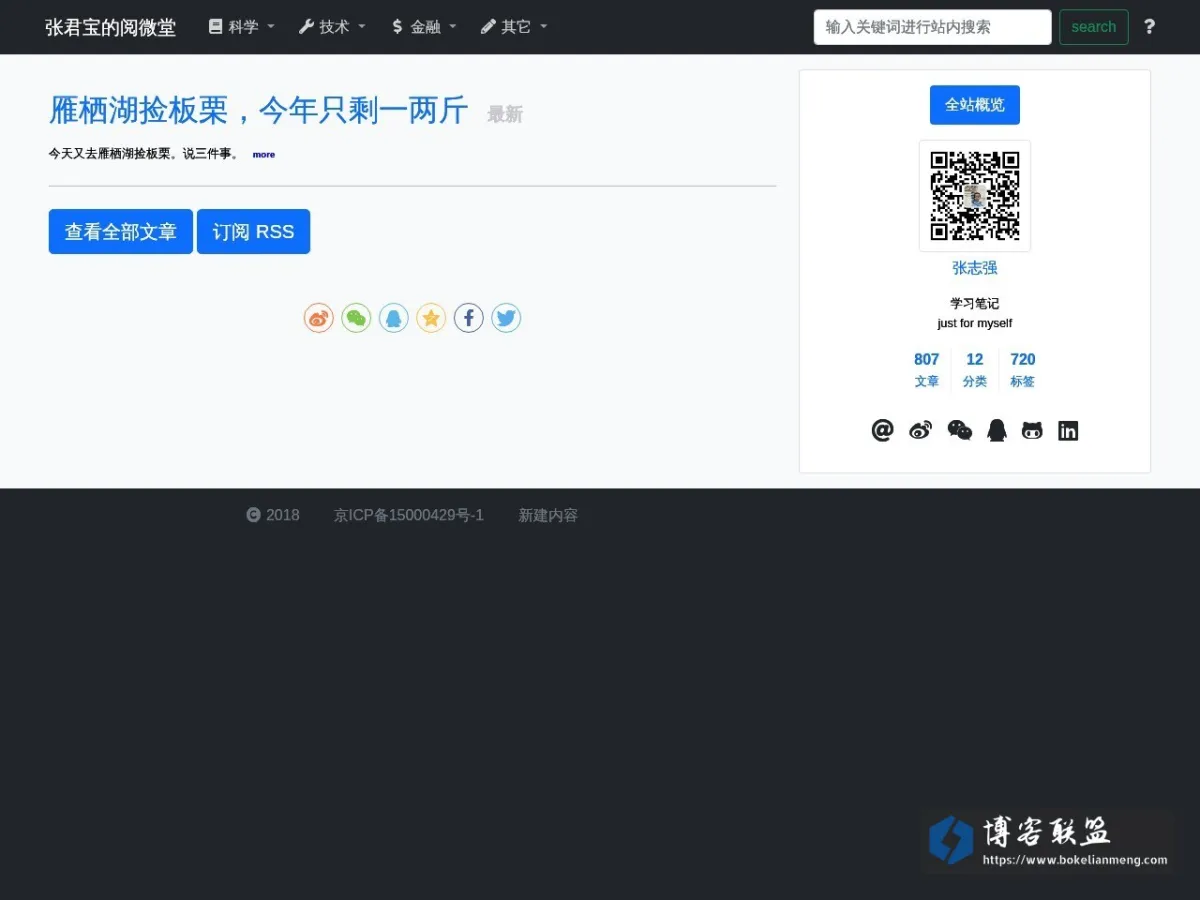Viewport: 1200px width, 900px height.
Task: Click 查看全部文章 button
Action: [121, 231]
